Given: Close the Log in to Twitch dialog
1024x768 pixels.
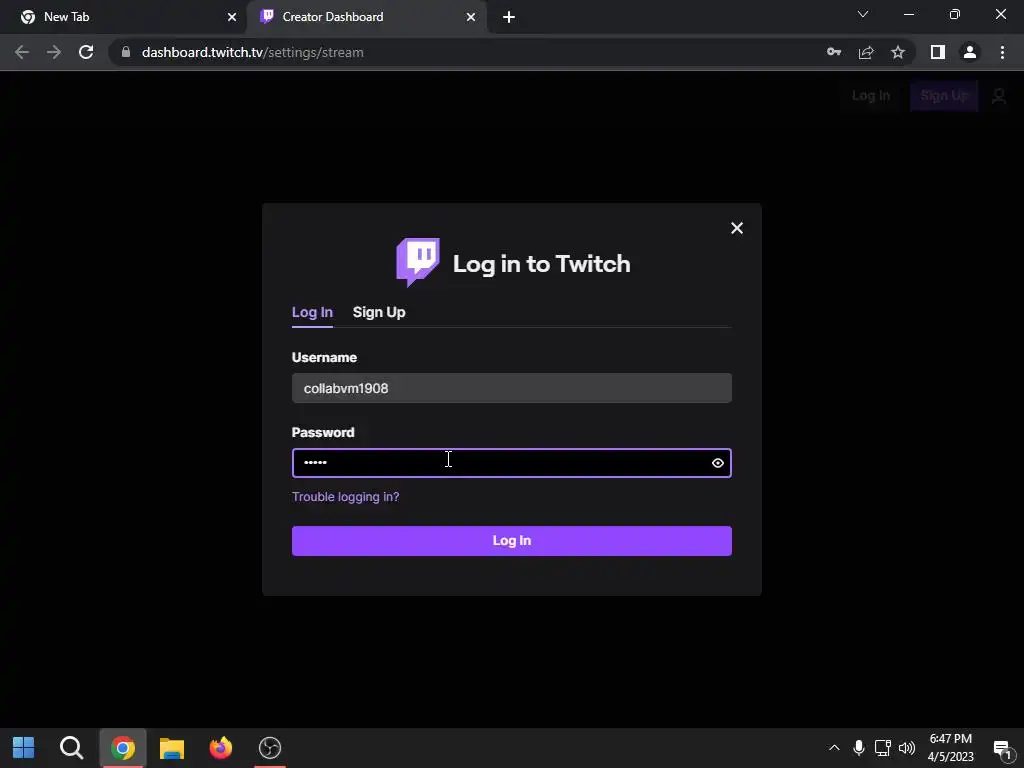Looking at the screenshot, I should click(737, 228).
